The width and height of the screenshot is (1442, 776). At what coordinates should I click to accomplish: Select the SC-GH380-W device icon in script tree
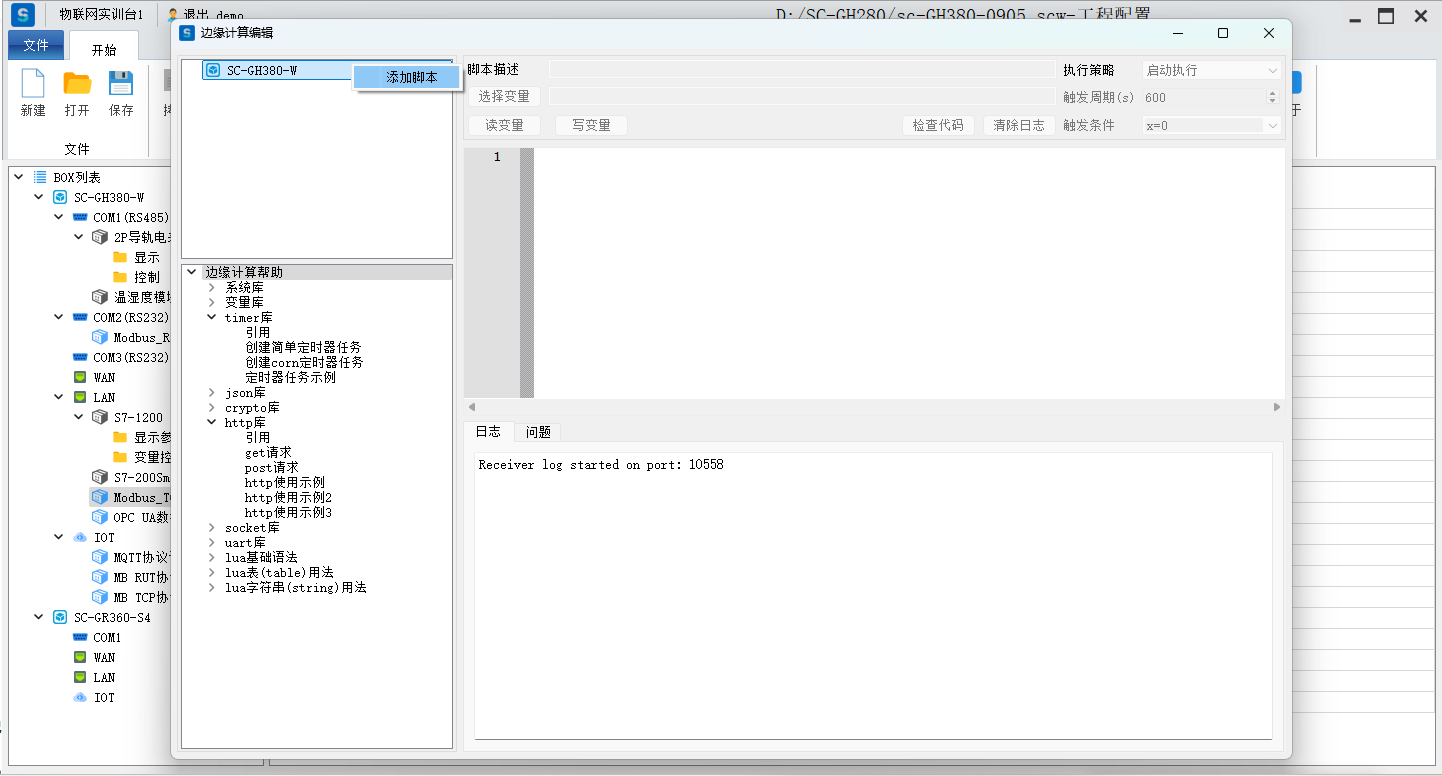[x=213, y=71]
